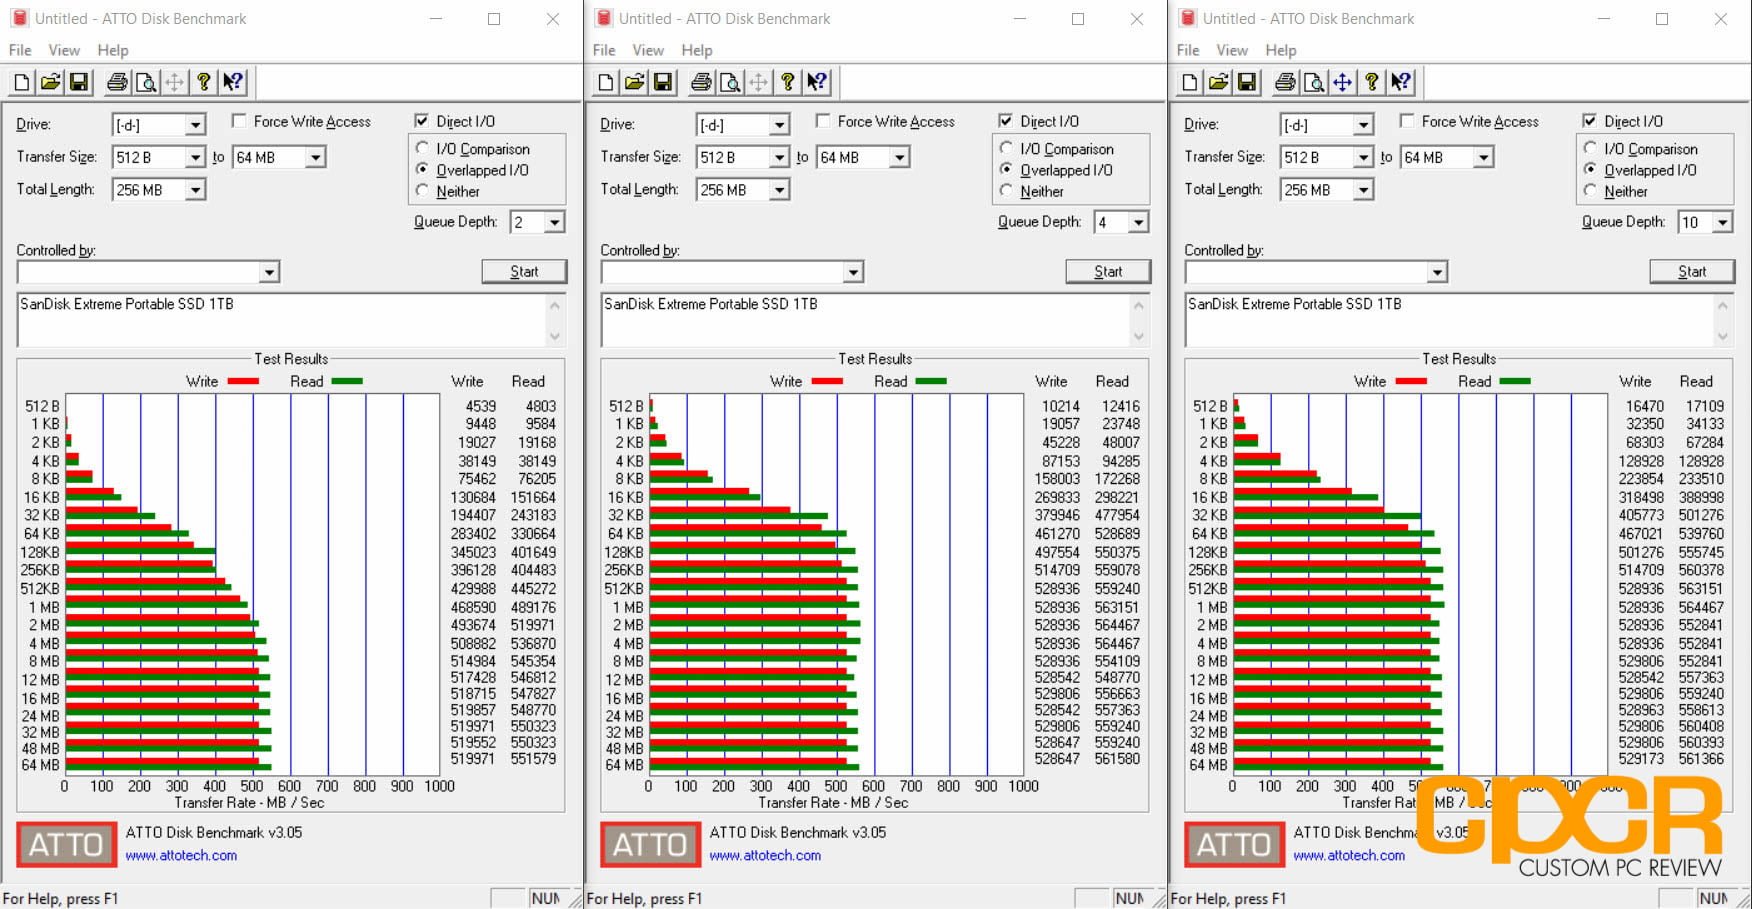The height and width of the screenshot is (909, 1752).
Task: Click red Write legend swatch in right window
Action: [1411, 381]
